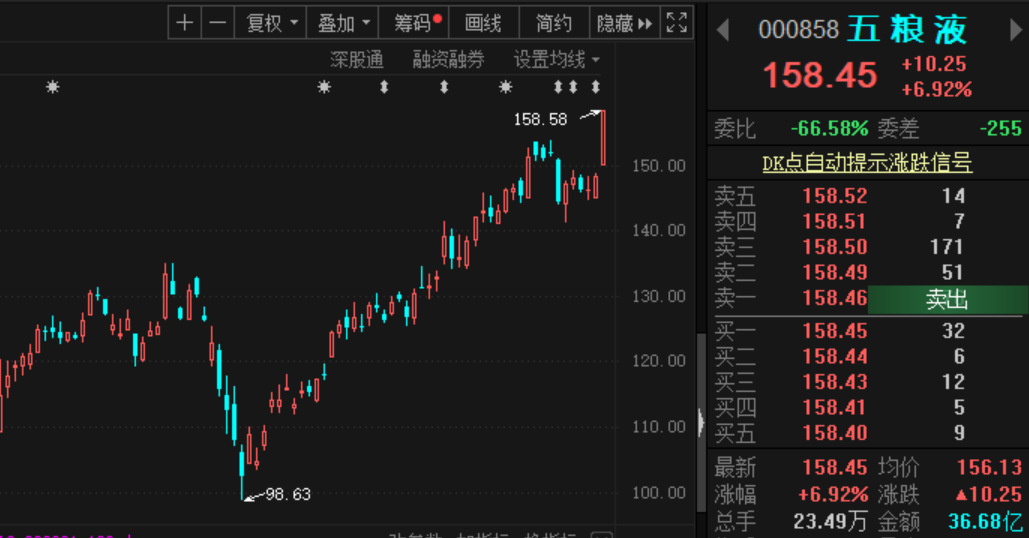Screen dimensions: 1029x538
Task: Hide the side panel with 隐藏
Action: pyautogui.click(x=624, y=24)
